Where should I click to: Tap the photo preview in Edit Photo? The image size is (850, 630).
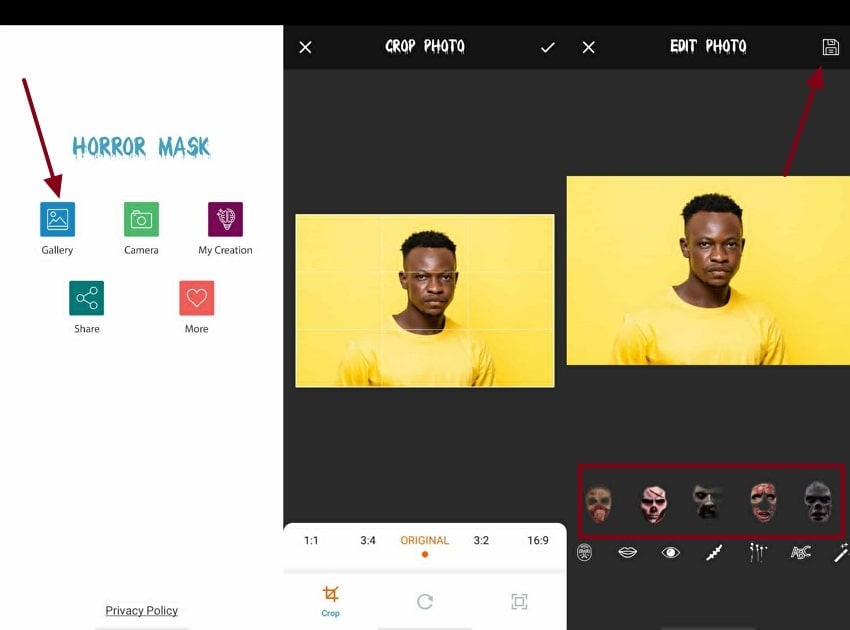(708, 271)
